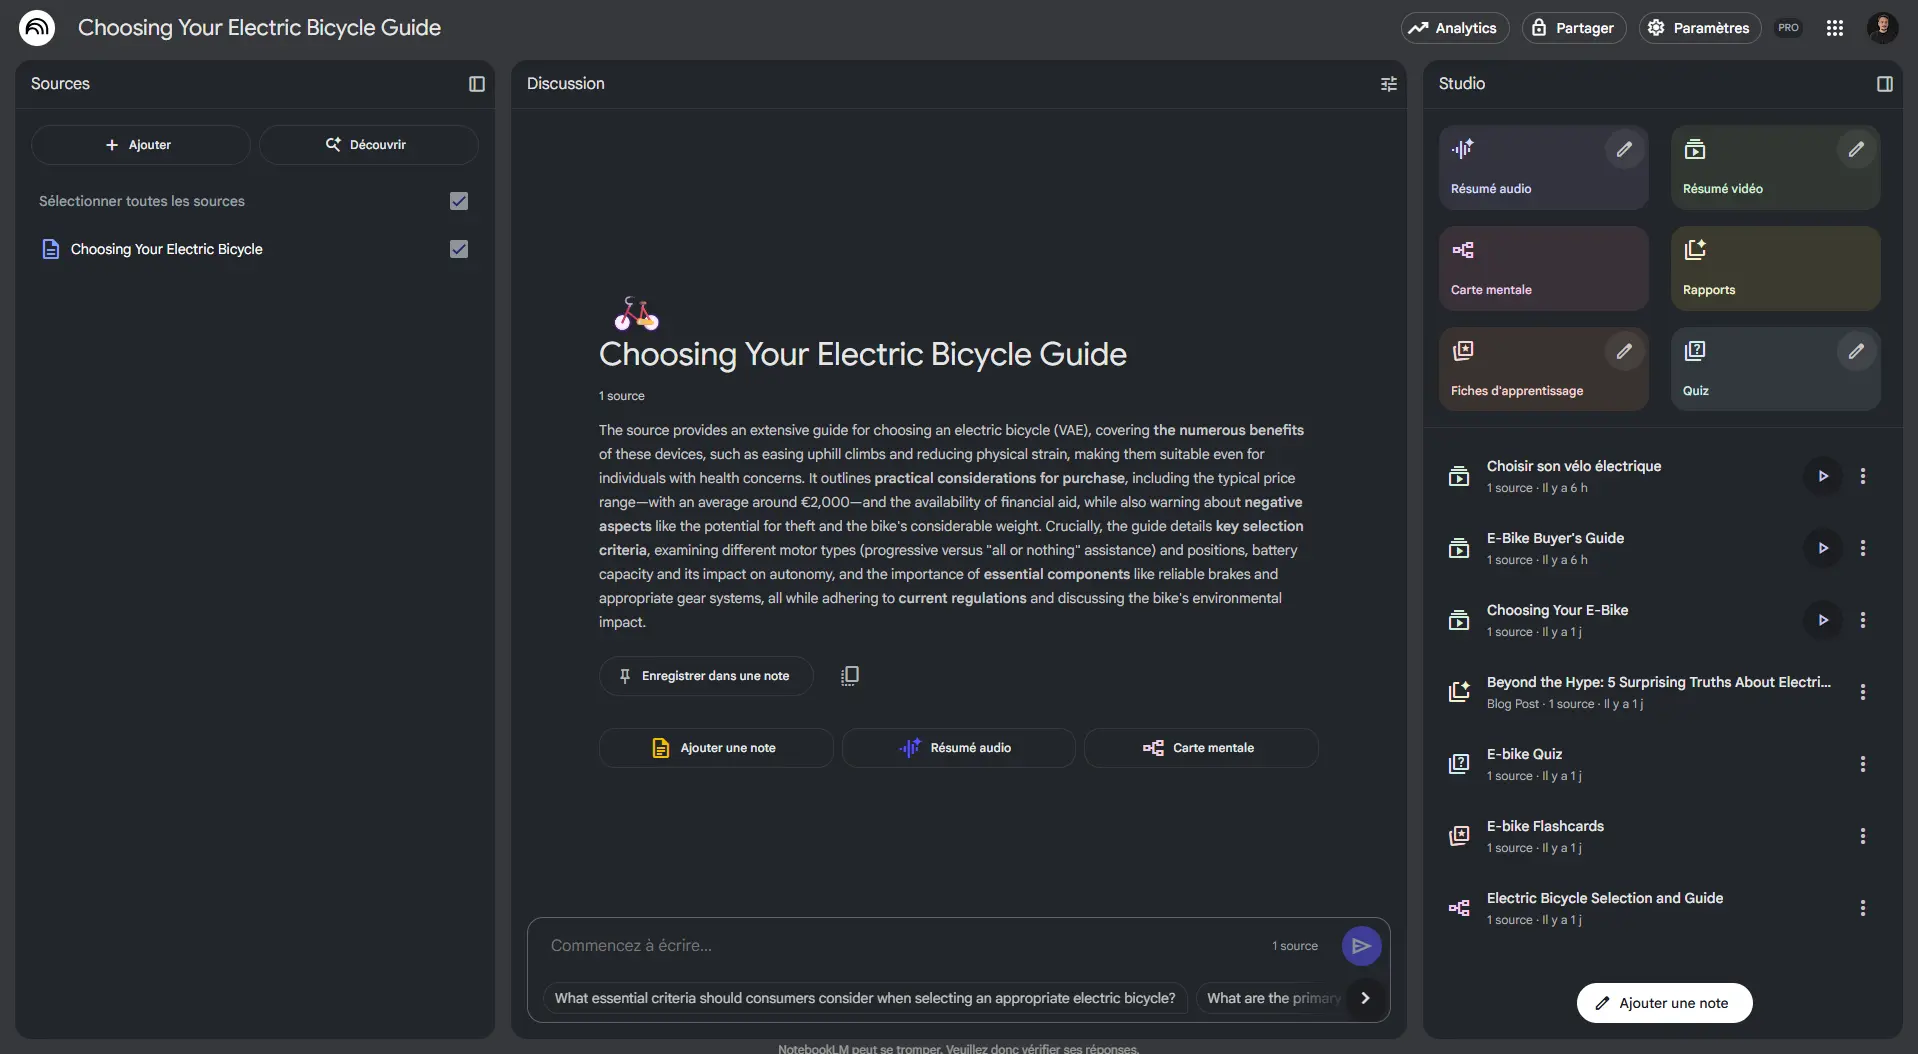Click Enregistrer dans une note
1918x1054 pixels.
tap(706, 676)
